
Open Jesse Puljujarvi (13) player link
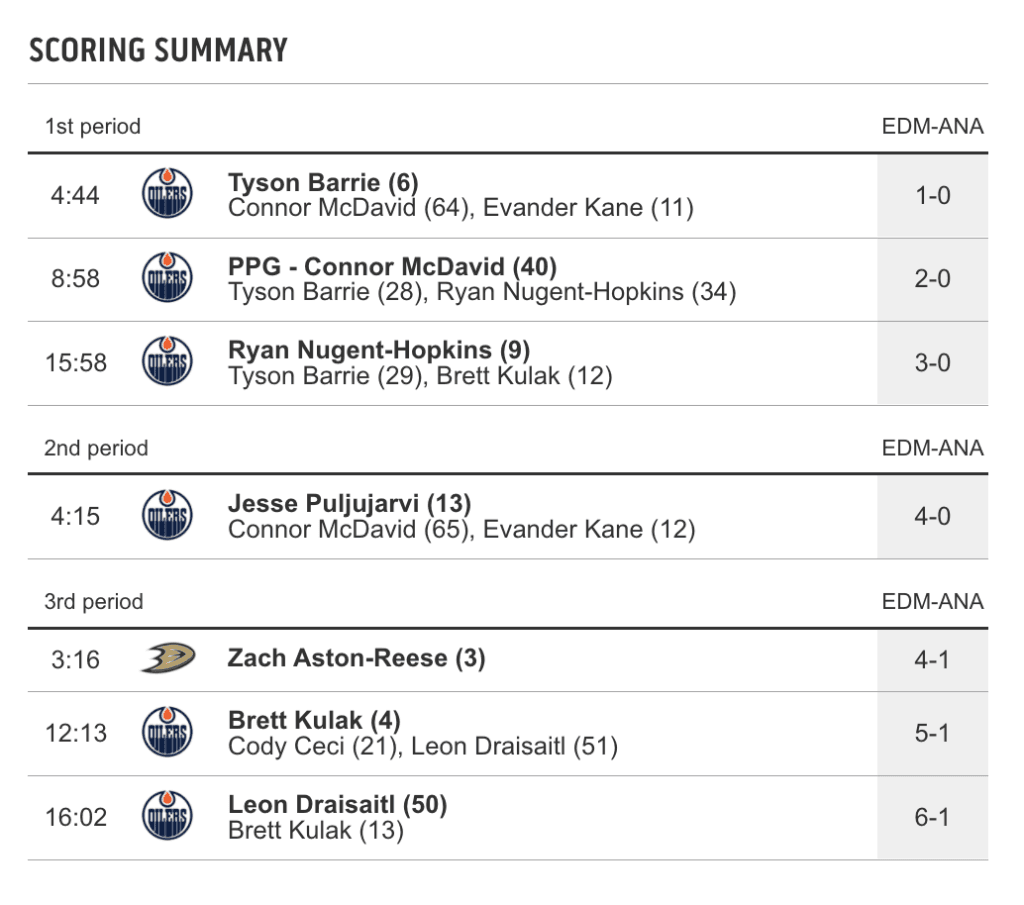click(x=349, y=504)
